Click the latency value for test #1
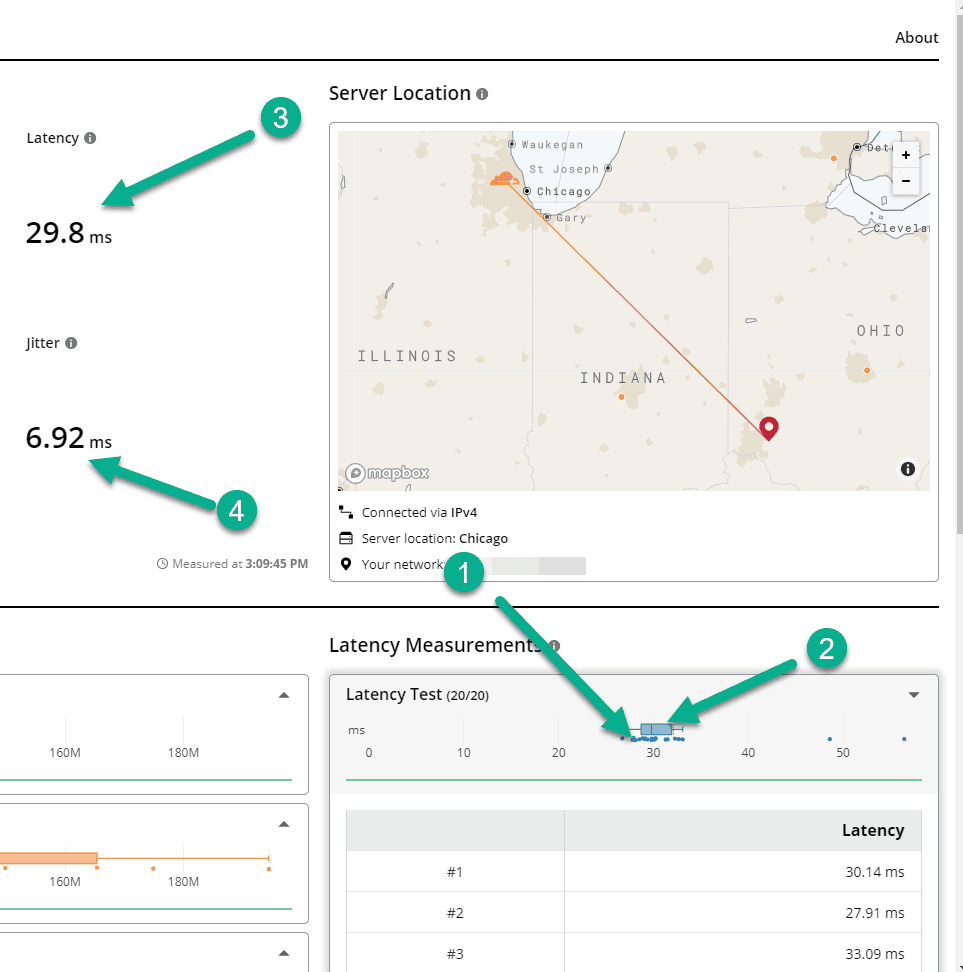The image size is (963, 972). 874,872
